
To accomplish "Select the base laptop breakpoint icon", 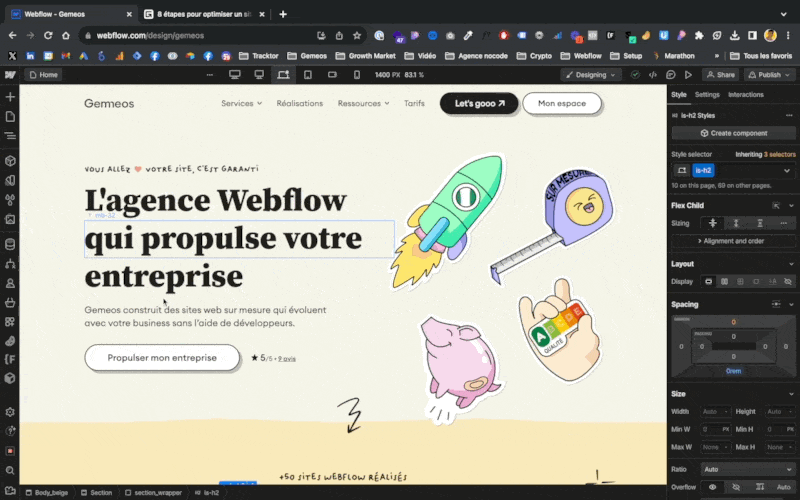I will [283, 75].
